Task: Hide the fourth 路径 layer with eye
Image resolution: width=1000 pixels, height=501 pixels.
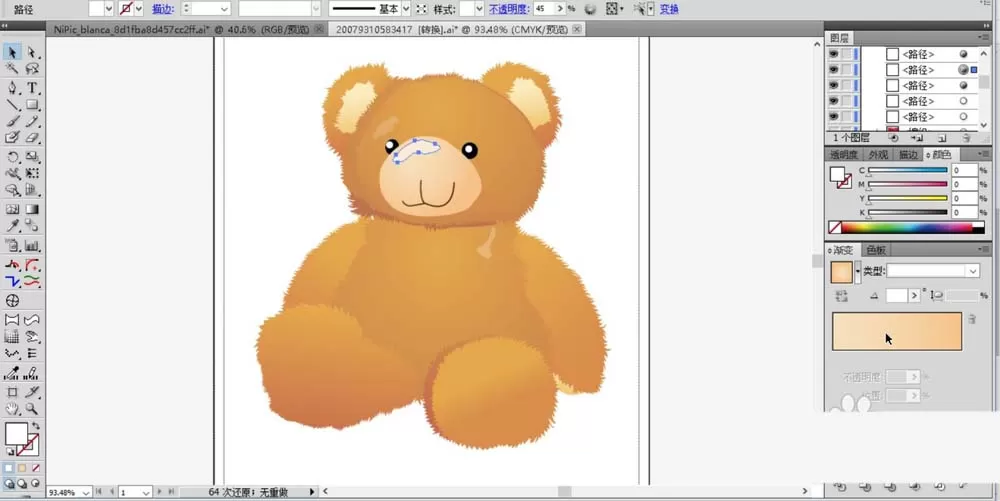Action: (x=834, y=101)
